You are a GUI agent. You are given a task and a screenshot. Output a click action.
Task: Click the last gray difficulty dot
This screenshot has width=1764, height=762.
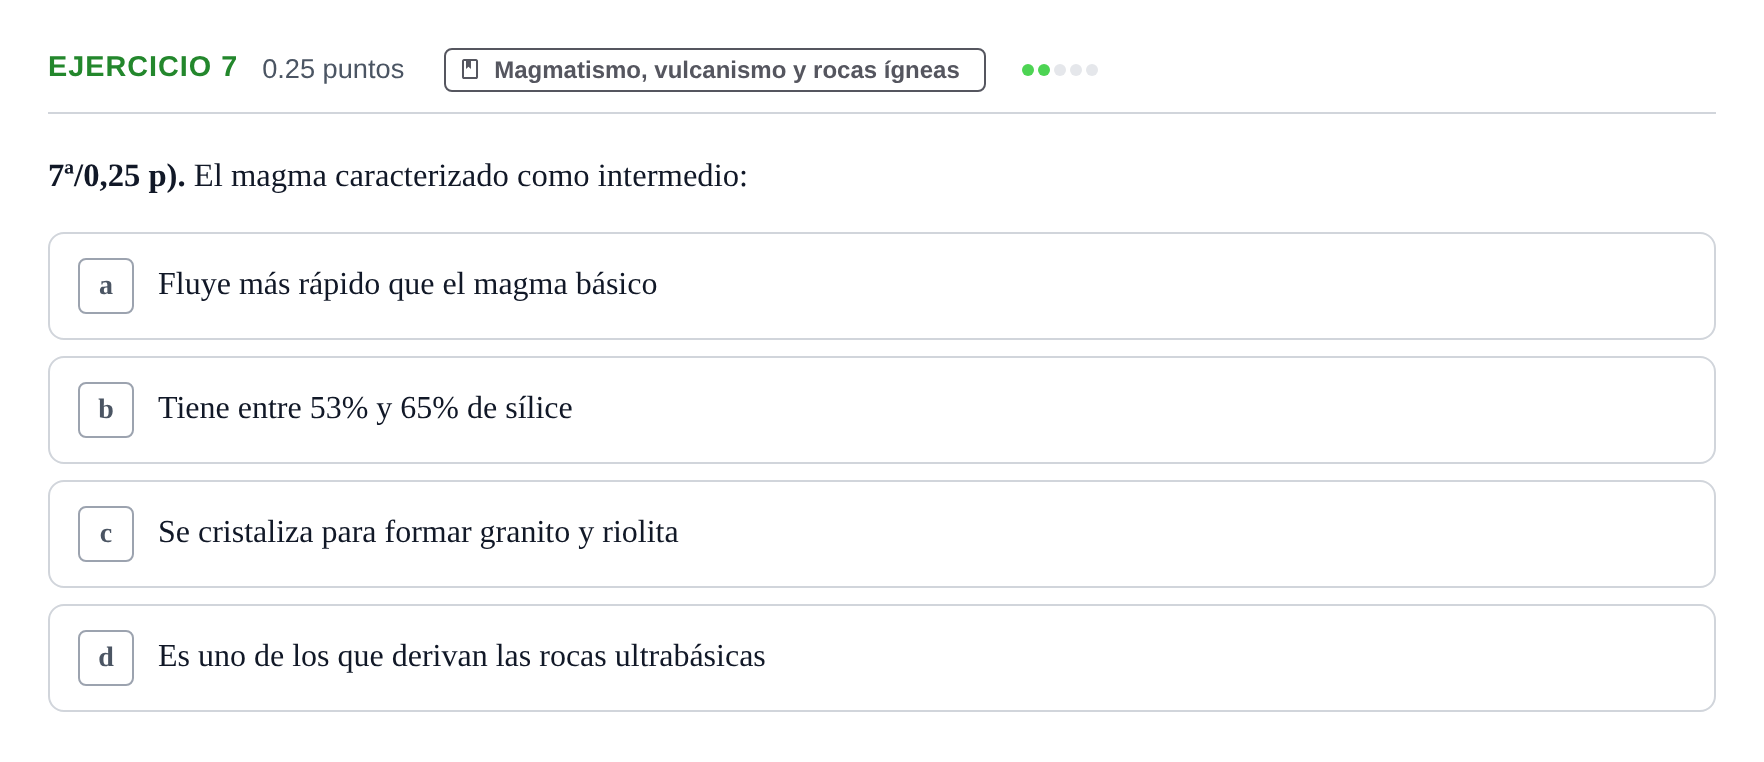pyautogui.click(x=1092, y=70)
